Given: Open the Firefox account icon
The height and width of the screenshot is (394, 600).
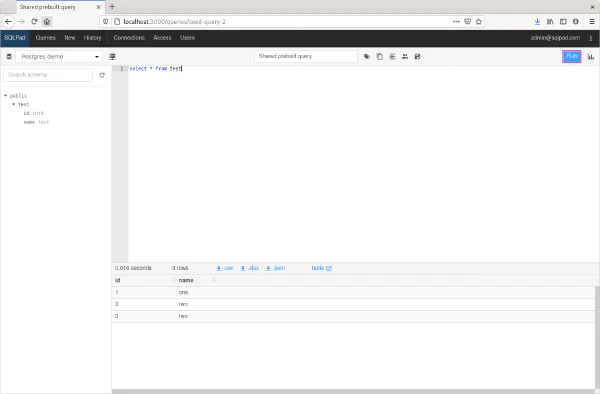Looking at the screenshot, I should [x=576, y=22].
